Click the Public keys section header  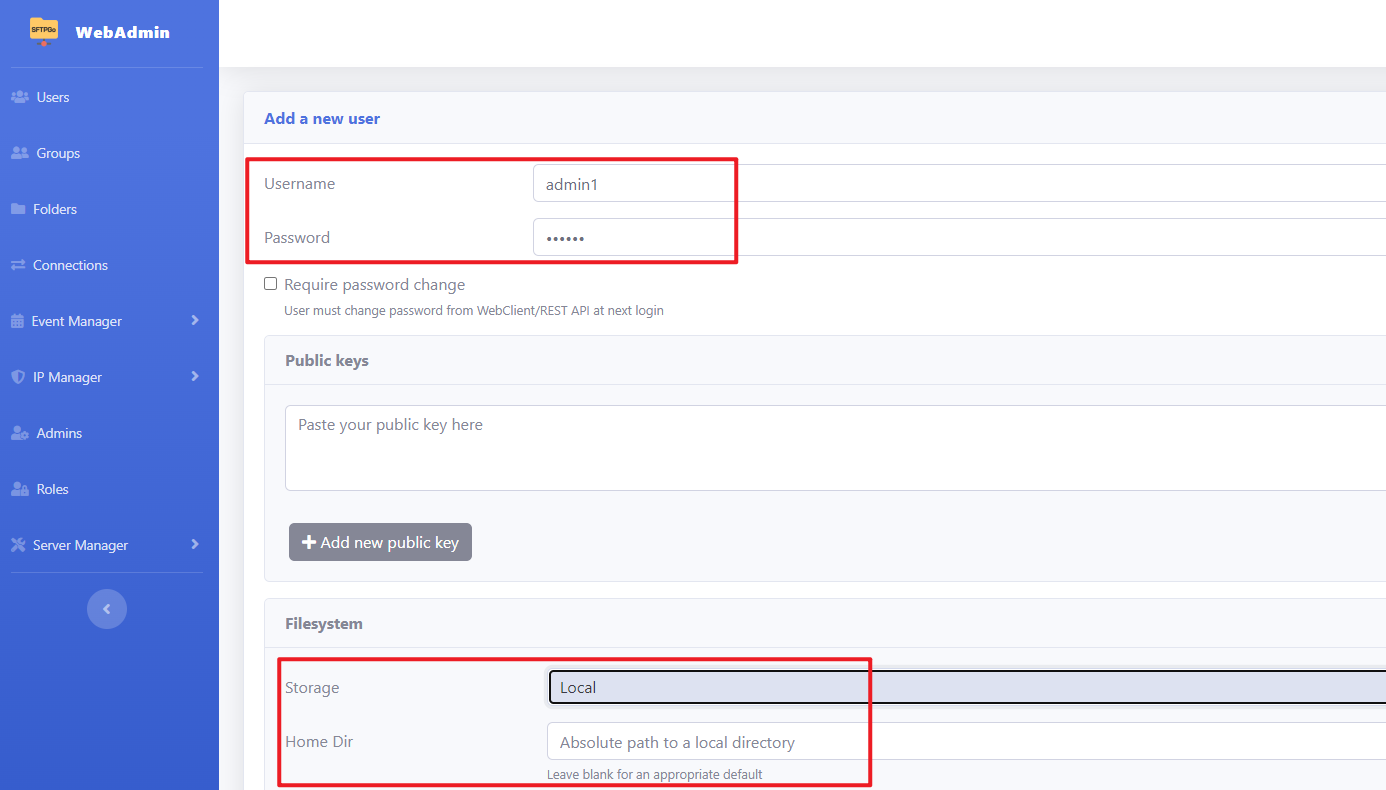[x=327, y=360]
